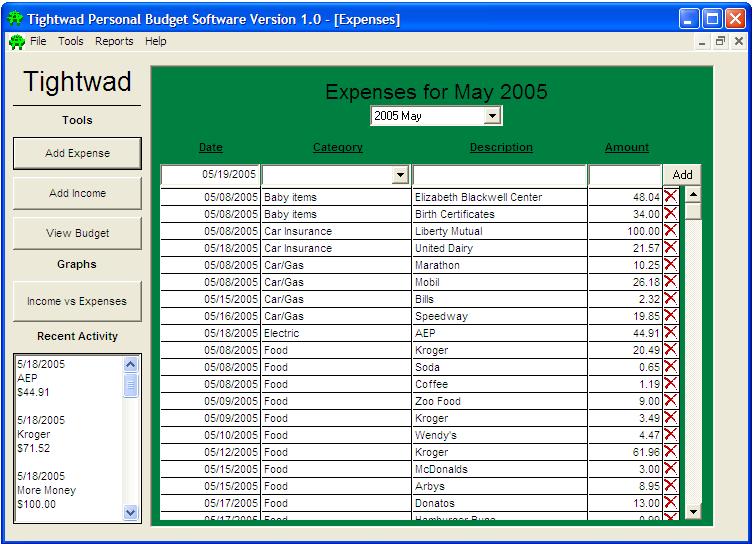Open the 2005 May month dropdown
This screenshot has height=544, width=753.
pyautogui.click(x=491, y=116)
